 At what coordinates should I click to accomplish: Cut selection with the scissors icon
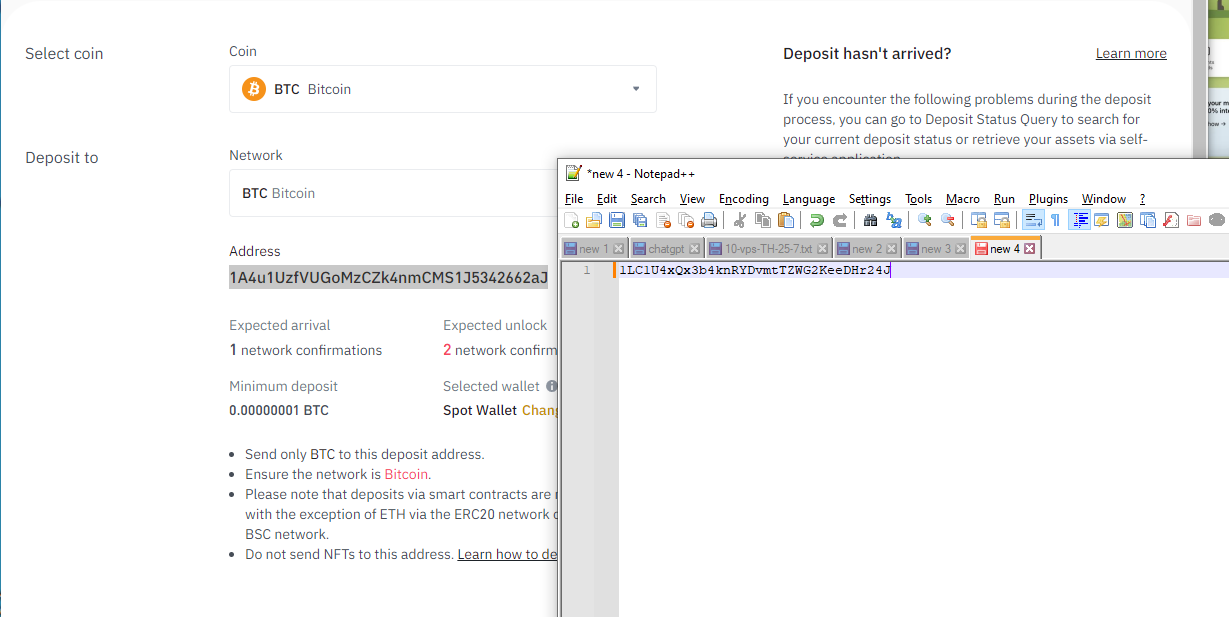click(x=738, y=220)
